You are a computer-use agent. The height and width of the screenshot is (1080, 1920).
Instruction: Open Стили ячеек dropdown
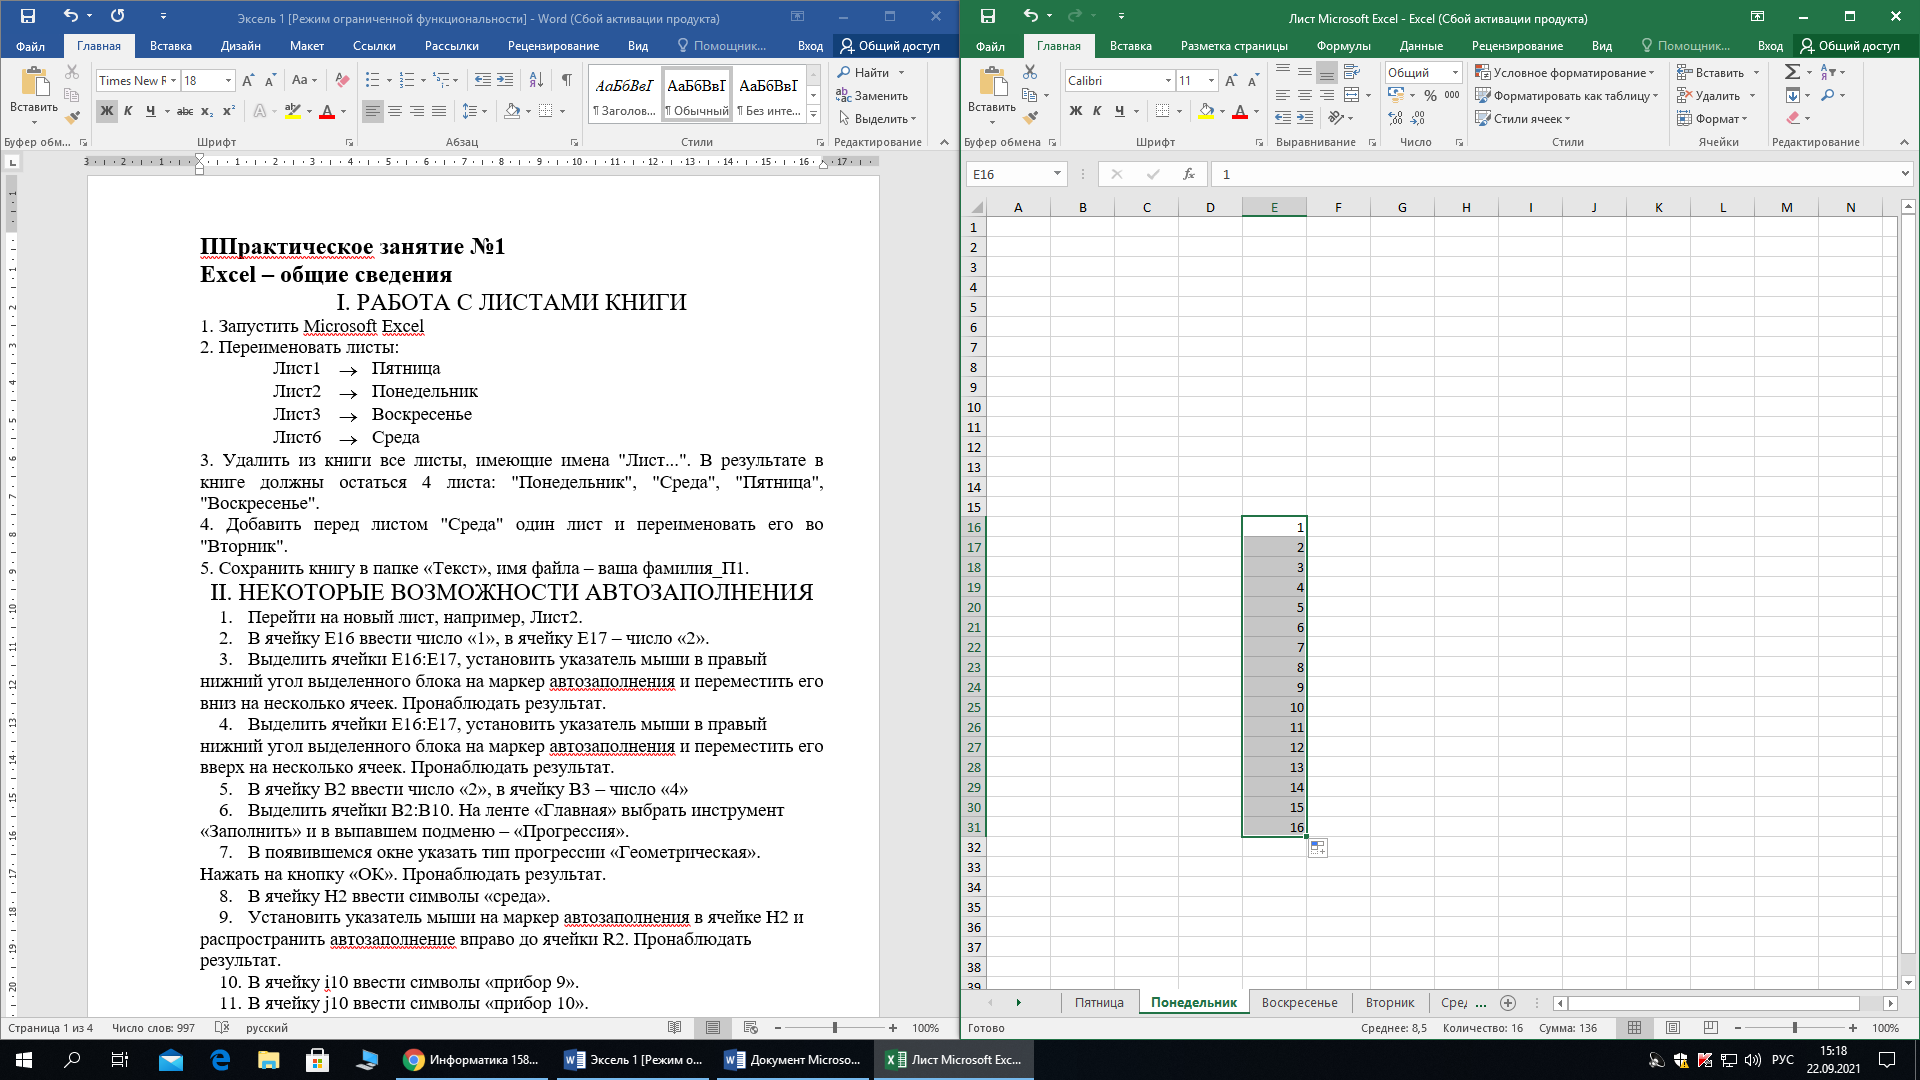pos(1523,118)
